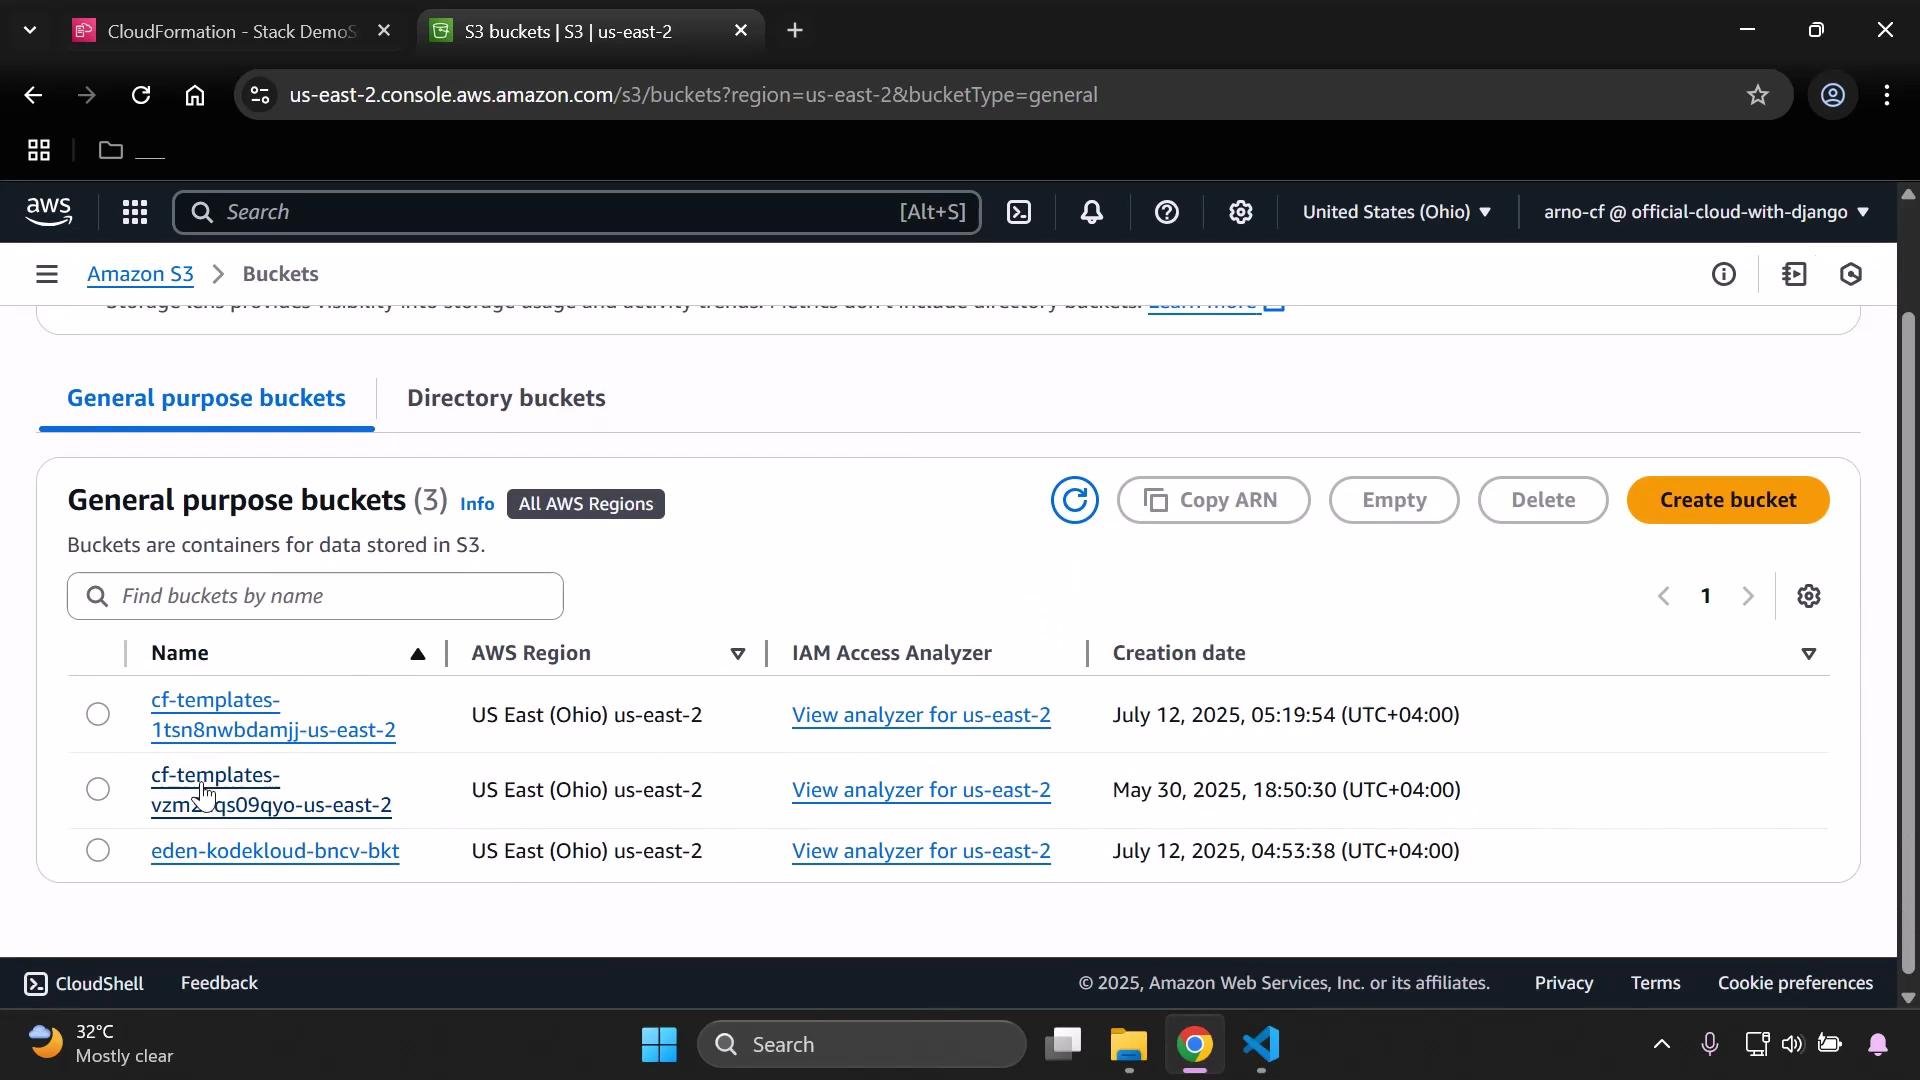Open analyzer link for eden-kodekloud-bncv-bkt row

(x=921, y=851)
